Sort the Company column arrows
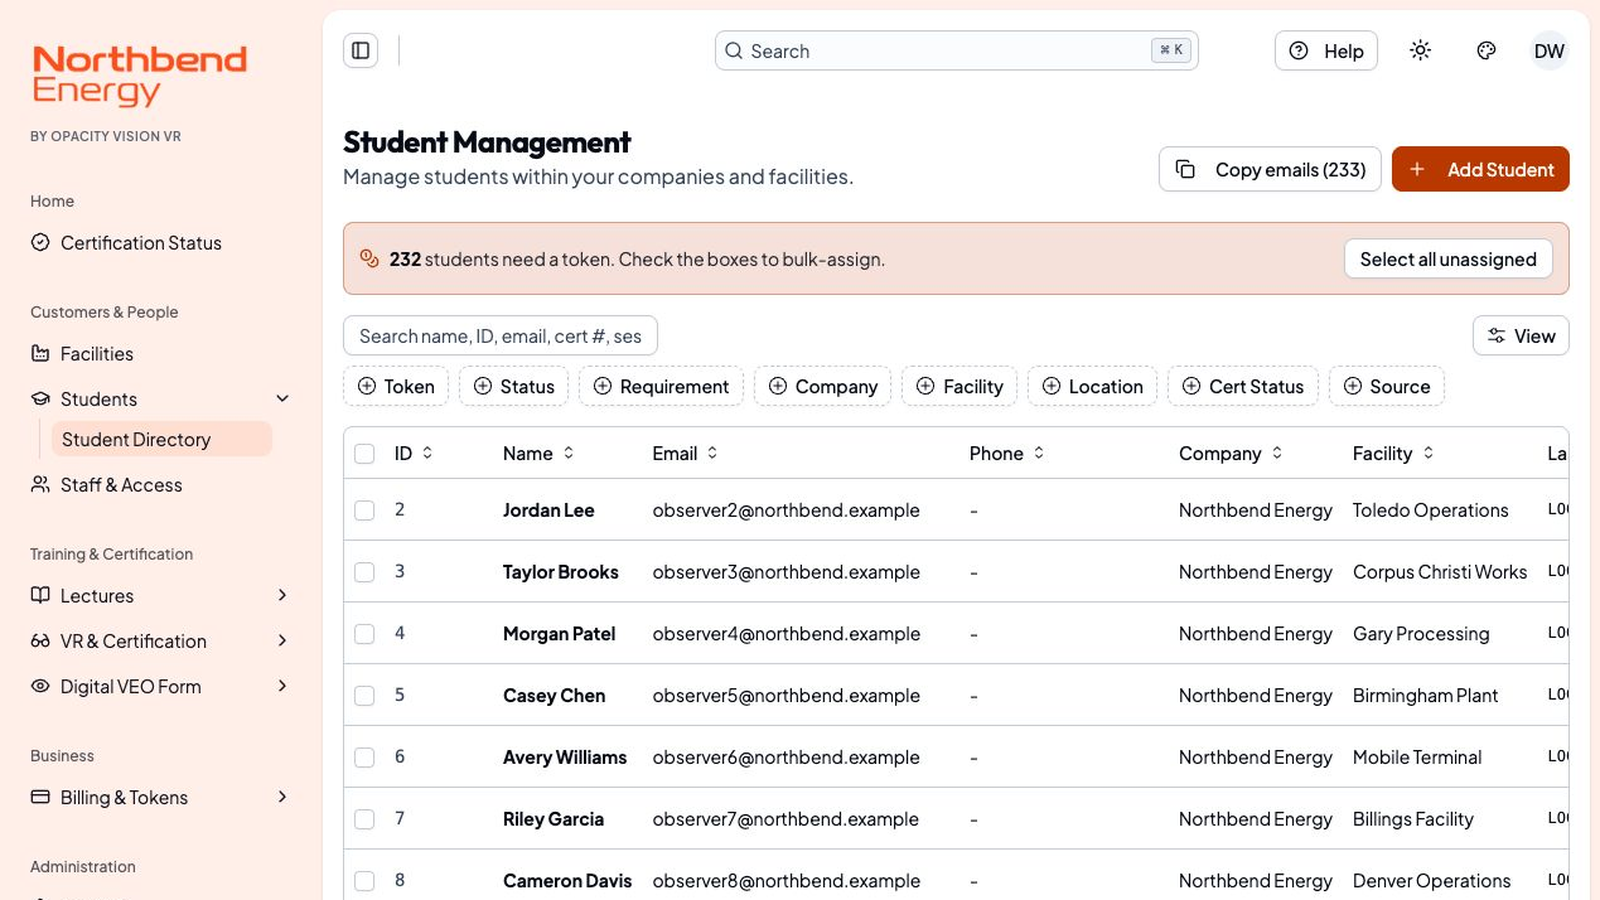1600x900 pixels. pyautogui.click(x=1277, y=453)
